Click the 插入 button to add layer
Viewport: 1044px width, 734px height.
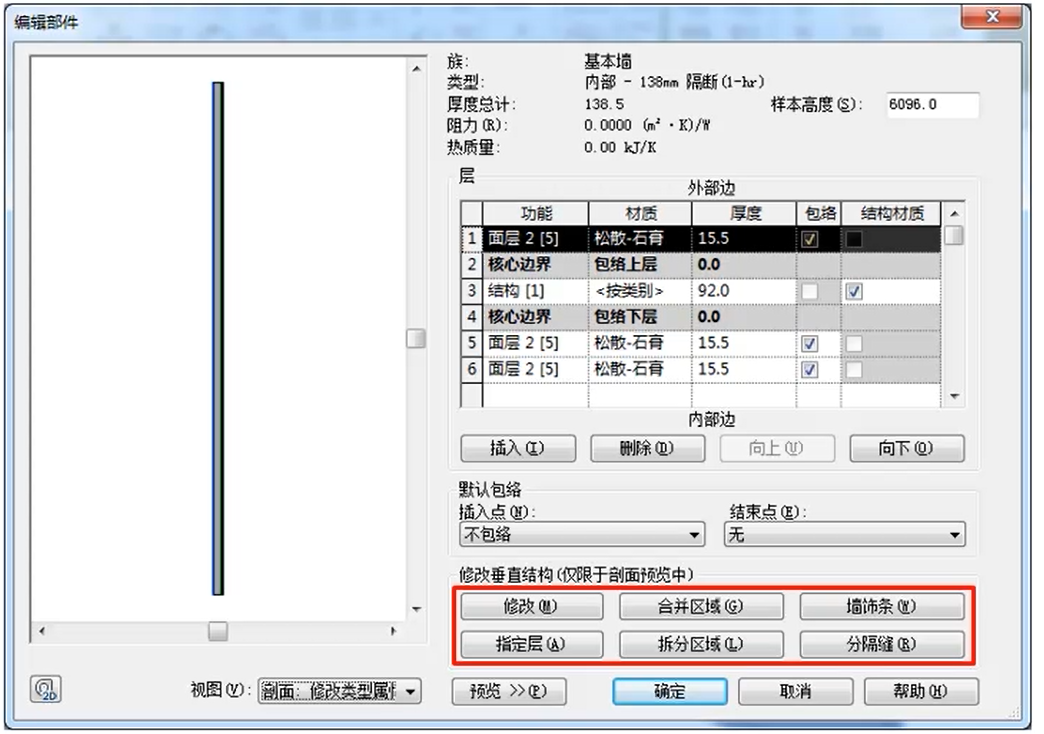point(519,449)
